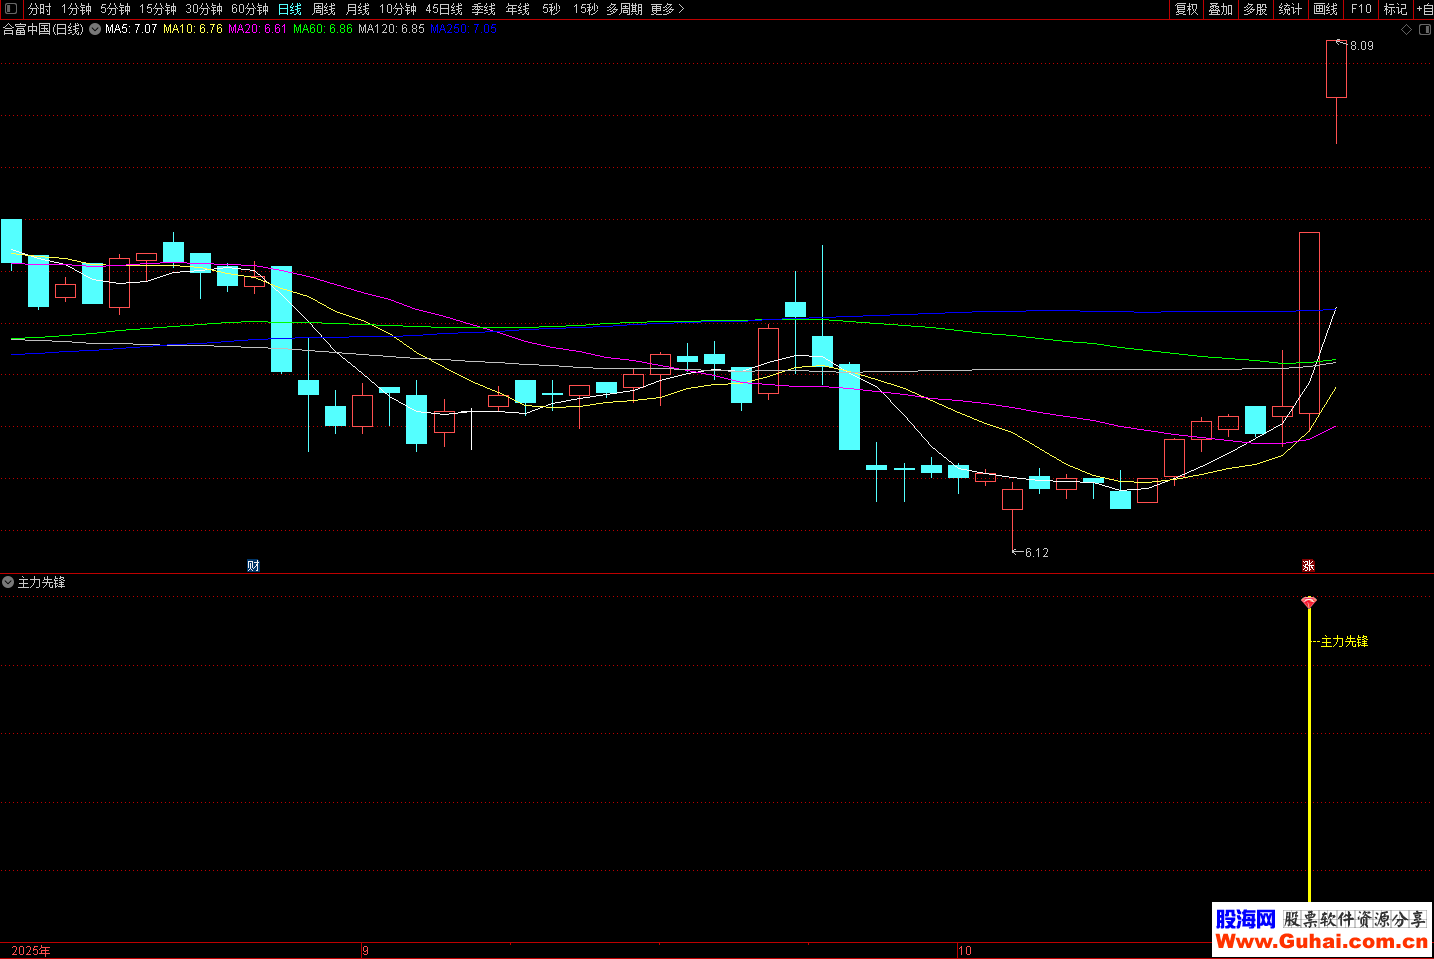Click the blue 财 financial marker icon
This screenshot has width=1434, height=959.
coord(253,566)
